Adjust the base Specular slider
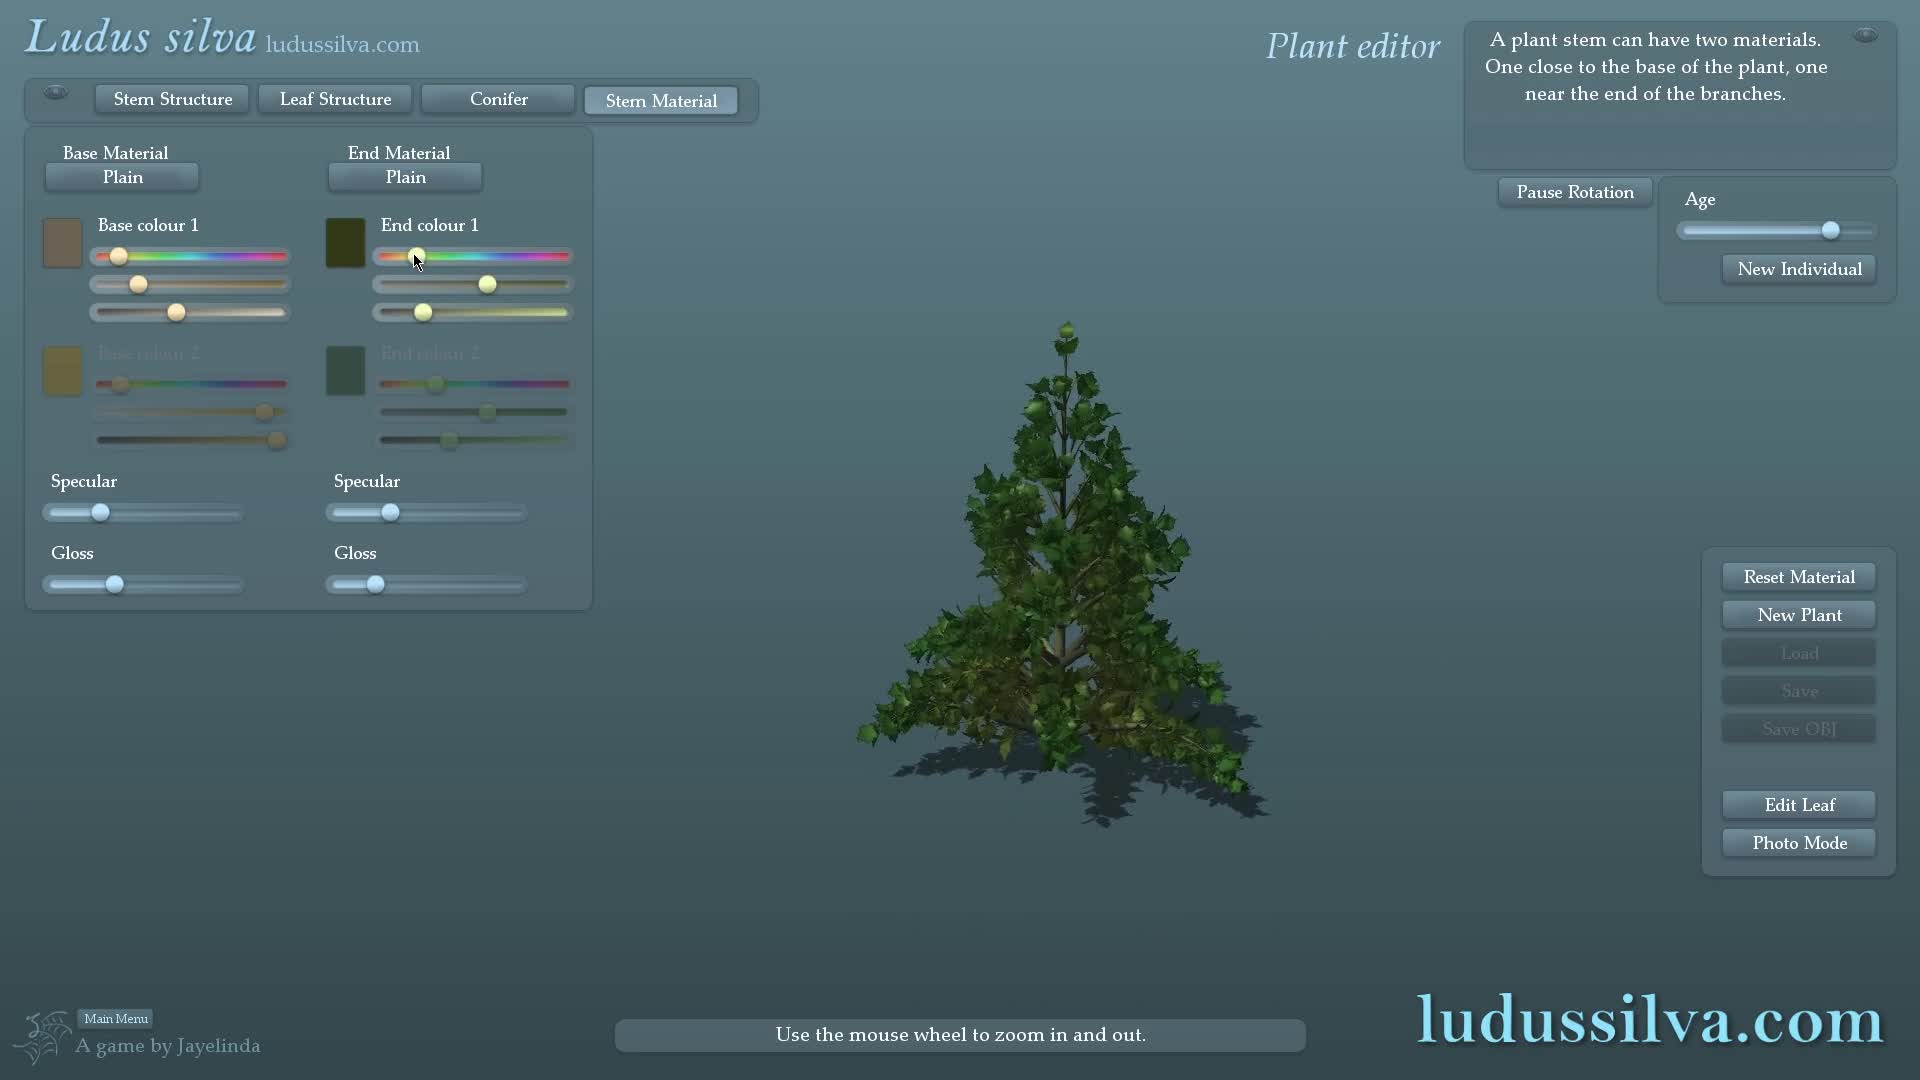The width and height of the screenshot is (1920, 1080). click(x=143, y=513)
